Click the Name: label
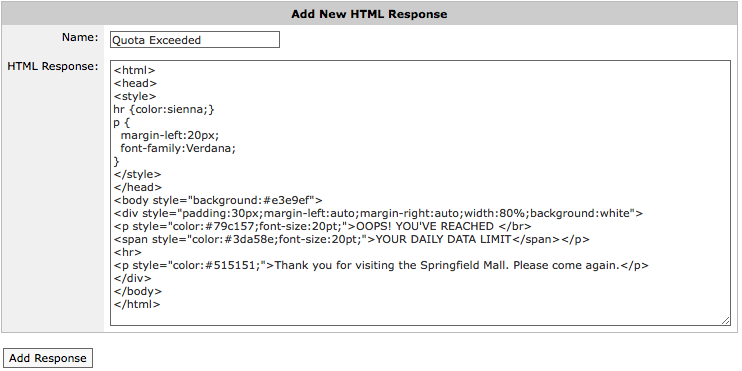 80,37
